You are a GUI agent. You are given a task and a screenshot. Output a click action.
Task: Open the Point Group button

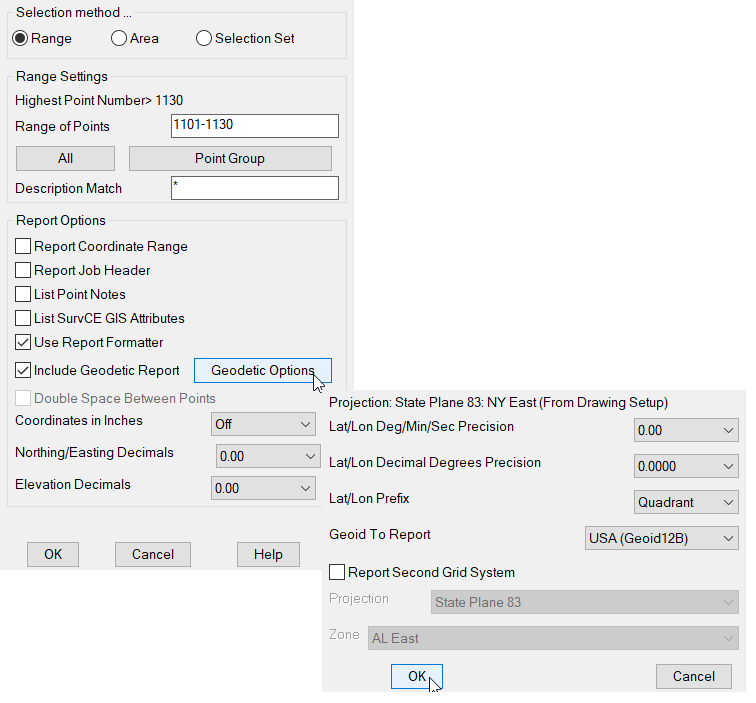230,158
